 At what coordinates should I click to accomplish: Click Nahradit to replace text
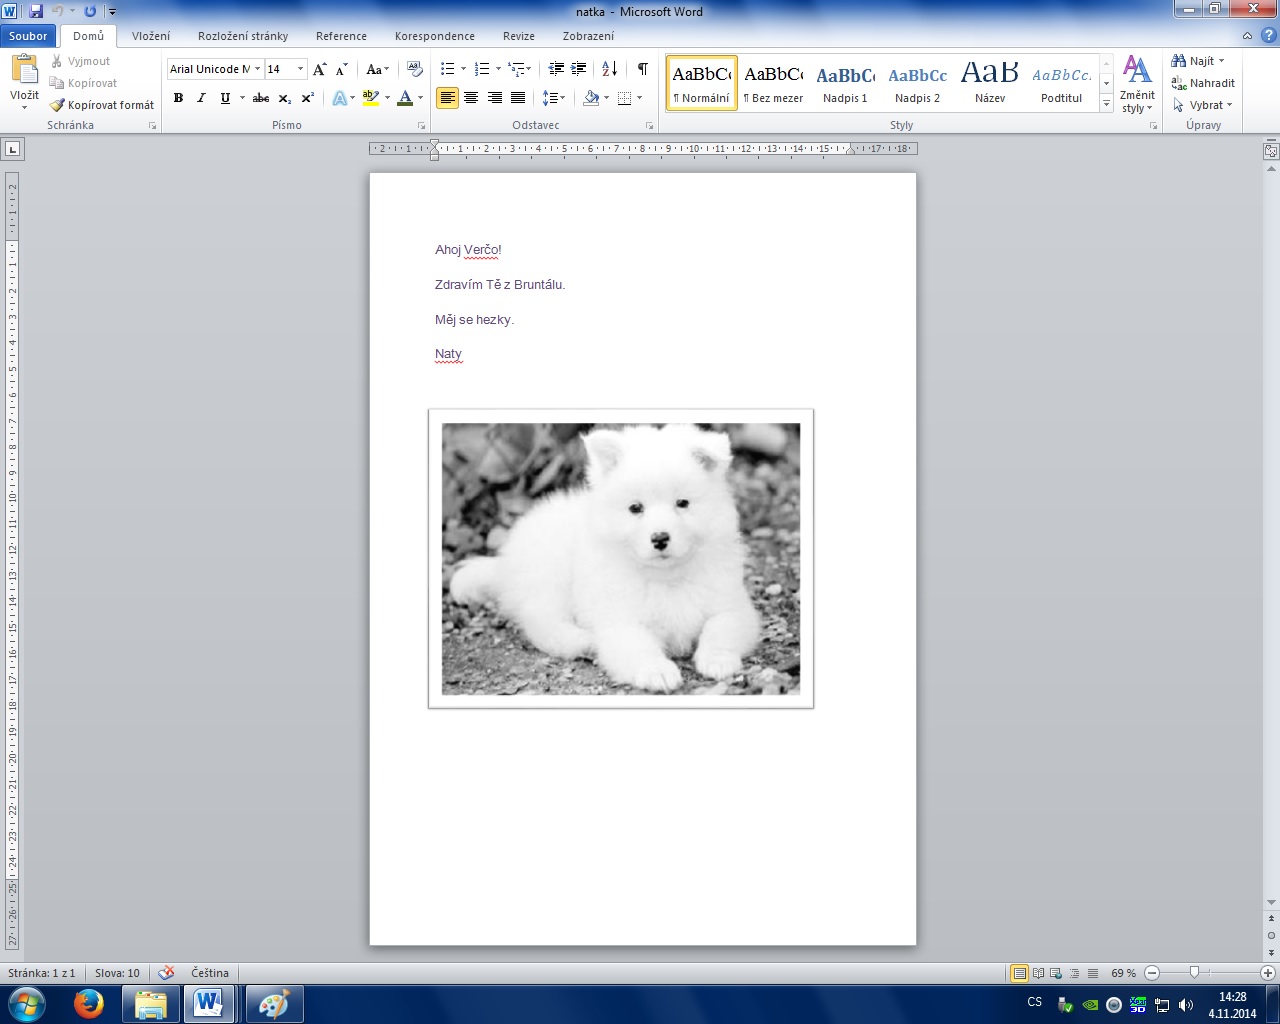tap(1203, 83)
